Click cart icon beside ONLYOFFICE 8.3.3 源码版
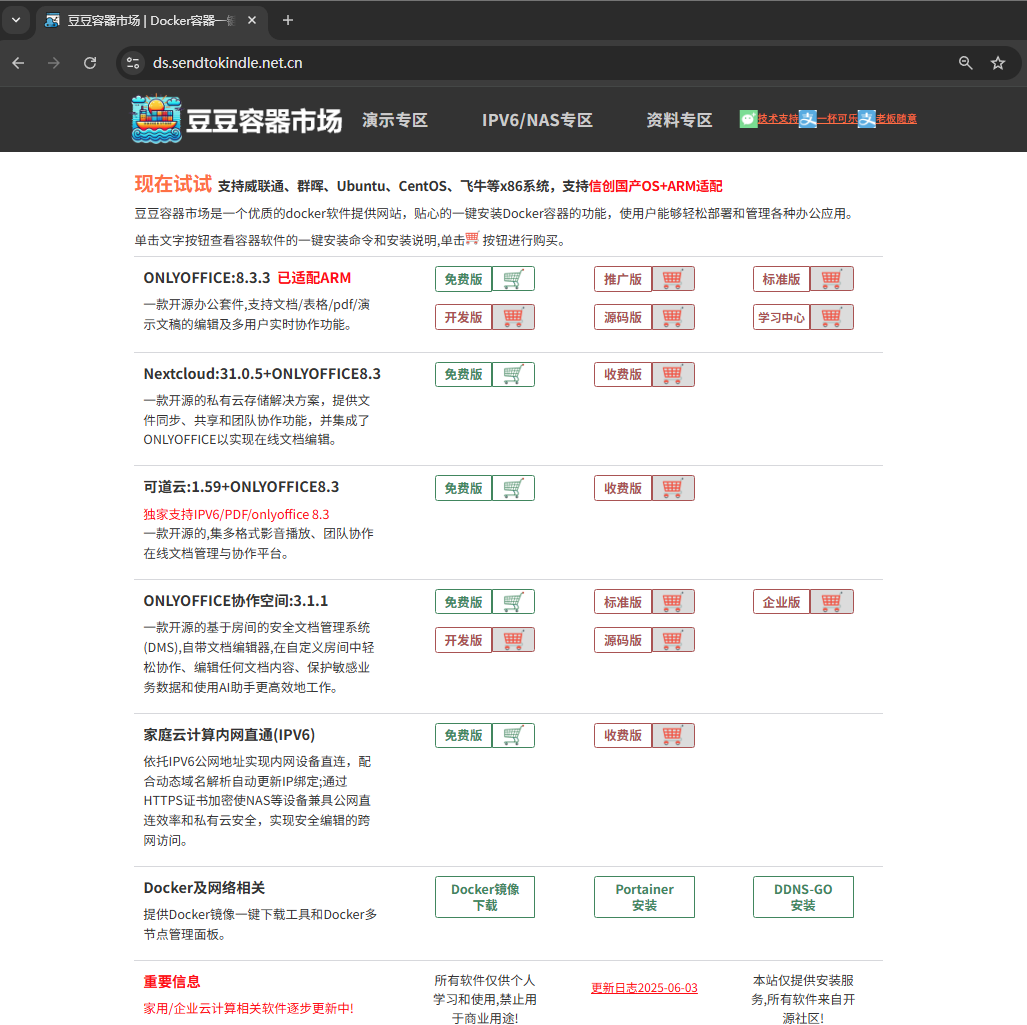Screen dimensions: 1027x1025 click(673, 317)
